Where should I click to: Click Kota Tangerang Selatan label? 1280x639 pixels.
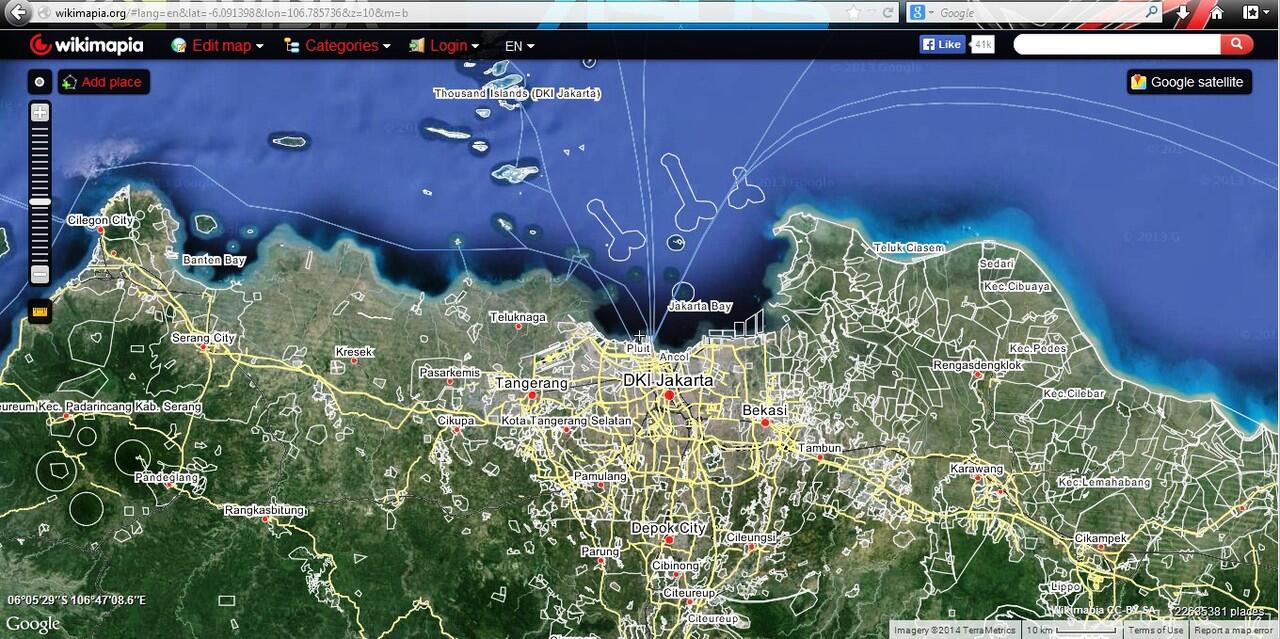pyautogui.click(x=567, y=421)
